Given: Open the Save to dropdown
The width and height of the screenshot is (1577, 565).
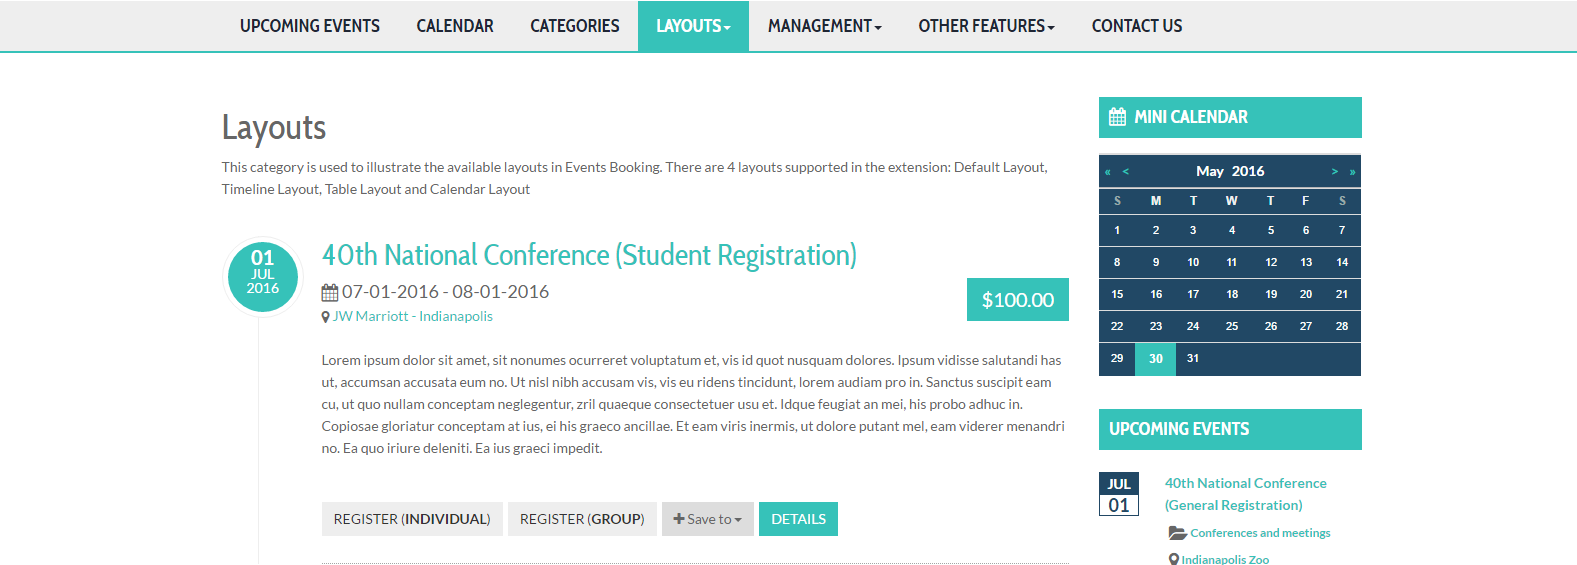Looking at the screenshot, I should pyautogui.click(x=707, y=519).
